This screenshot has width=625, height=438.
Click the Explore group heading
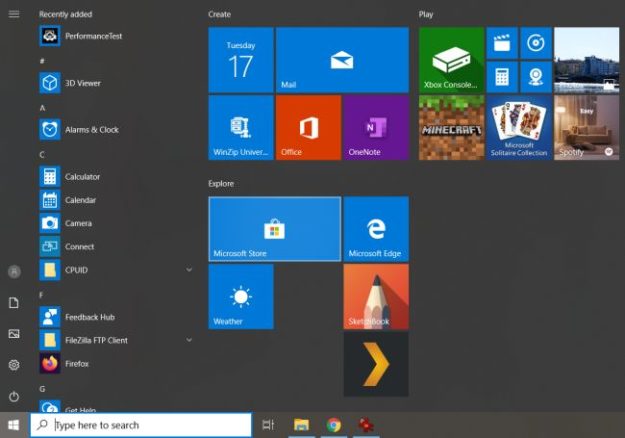pyautogui.click(x=221, y=184)
